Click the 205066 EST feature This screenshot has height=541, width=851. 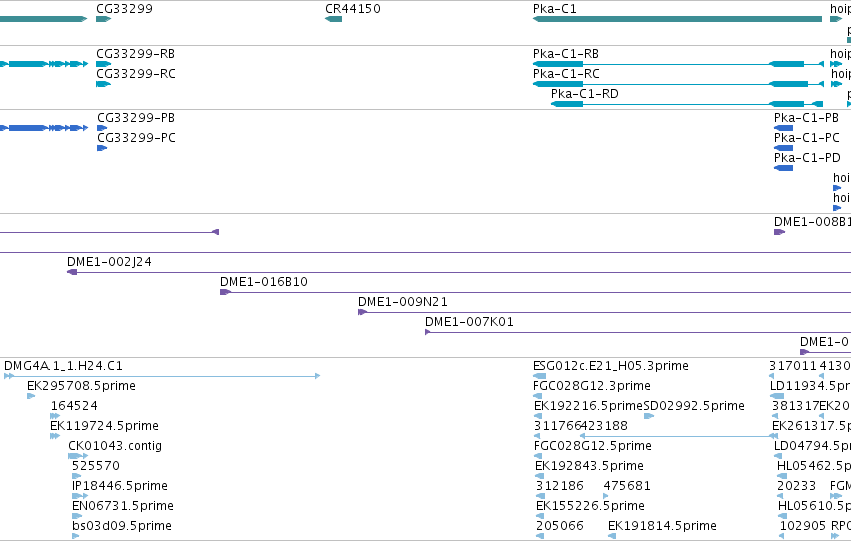[540, 537]
